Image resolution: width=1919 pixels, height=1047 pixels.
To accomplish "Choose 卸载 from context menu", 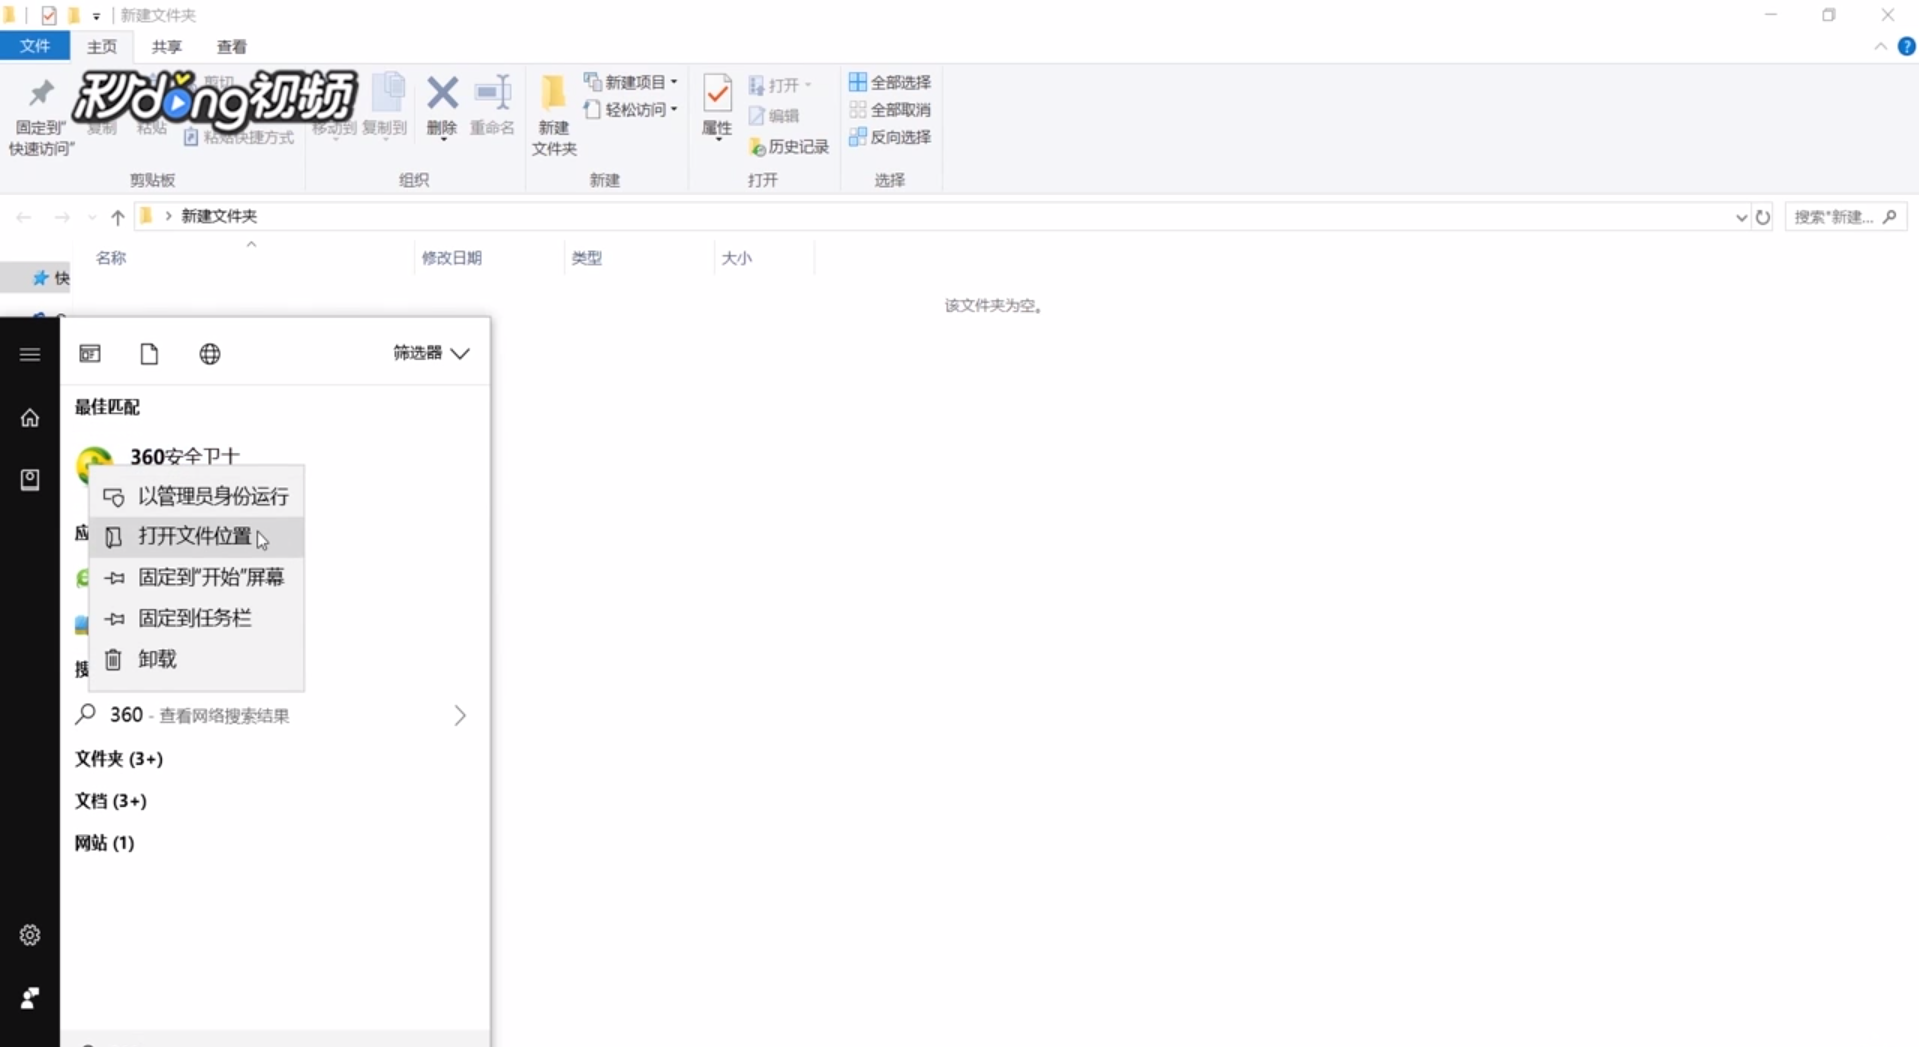I will pyautogui.click(x=197, y=659).
